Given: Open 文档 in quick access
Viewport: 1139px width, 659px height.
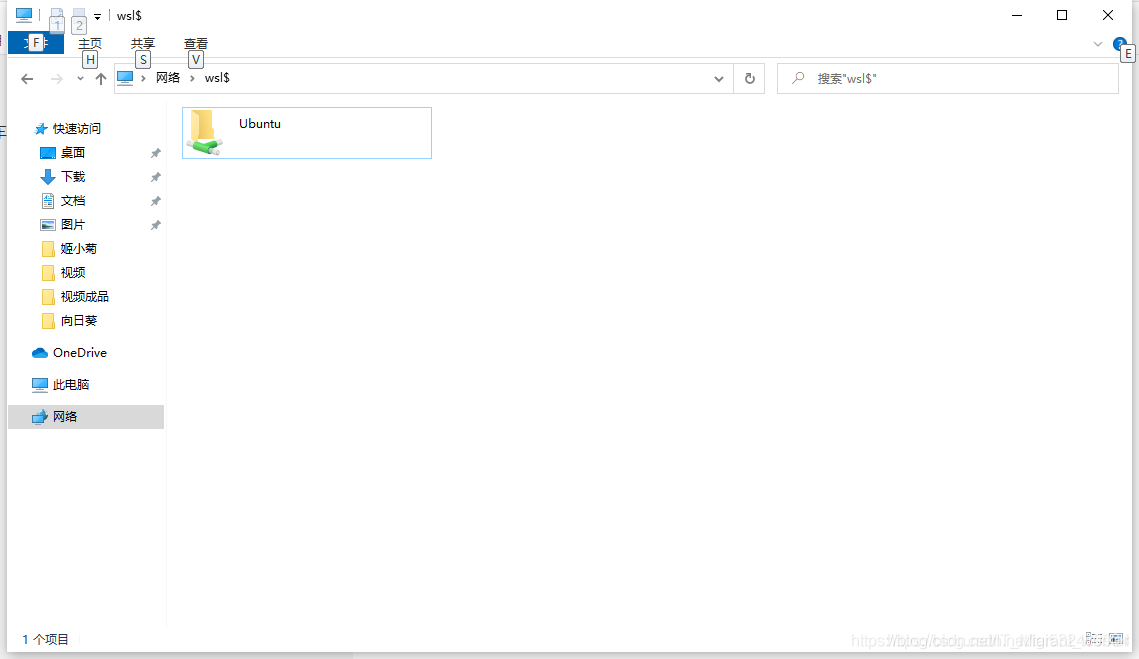Looking at the screenshot, I should (x=73, y=201).
